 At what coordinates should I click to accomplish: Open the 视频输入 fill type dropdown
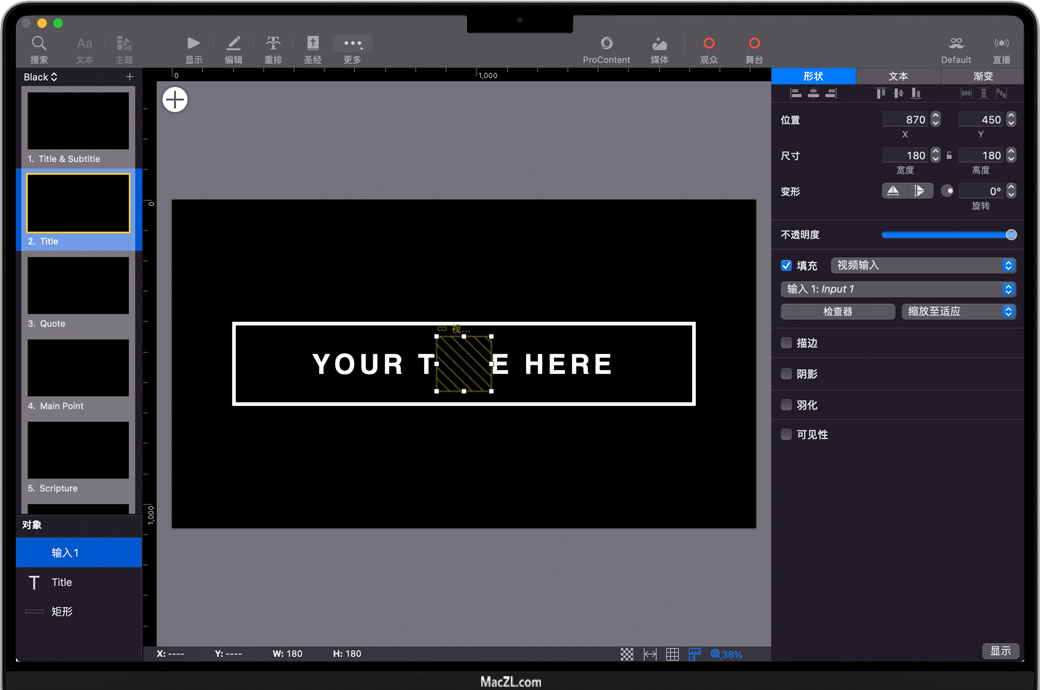pos(923,266)
